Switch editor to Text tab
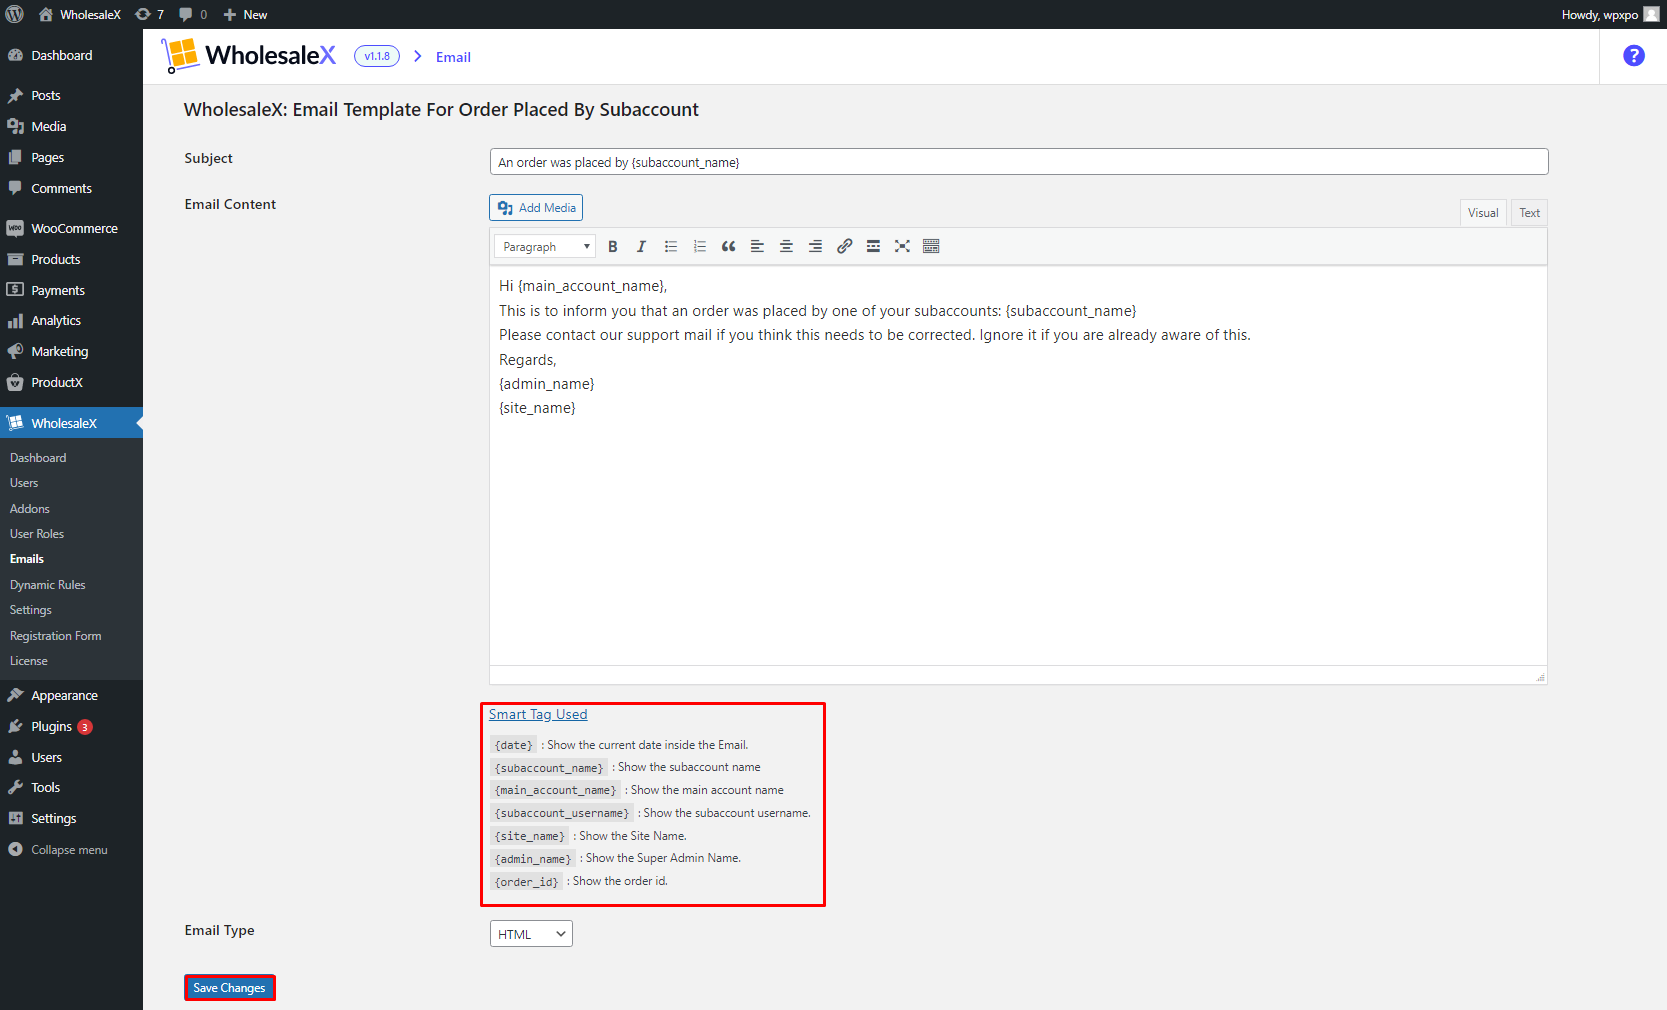 pos(1529,213)
